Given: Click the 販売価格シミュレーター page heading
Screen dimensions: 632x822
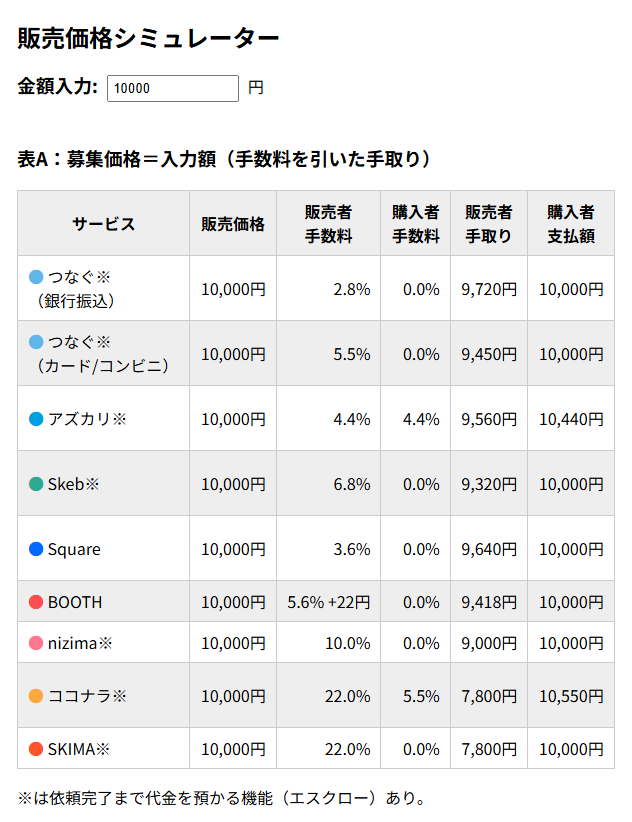Looking at the screenshot, I should click(149, 39).
